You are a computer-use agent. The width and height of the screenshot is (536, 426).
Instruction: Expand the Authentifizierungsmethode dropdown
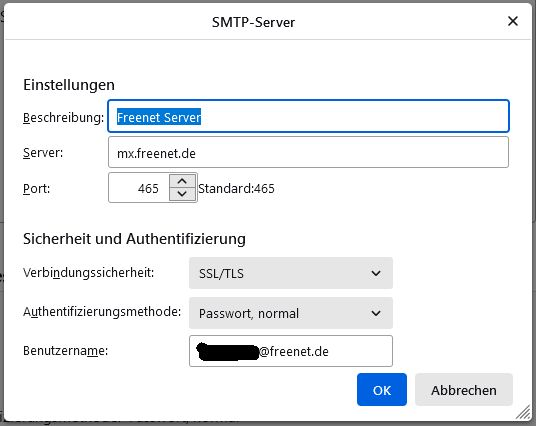click(x=291, y=313)
